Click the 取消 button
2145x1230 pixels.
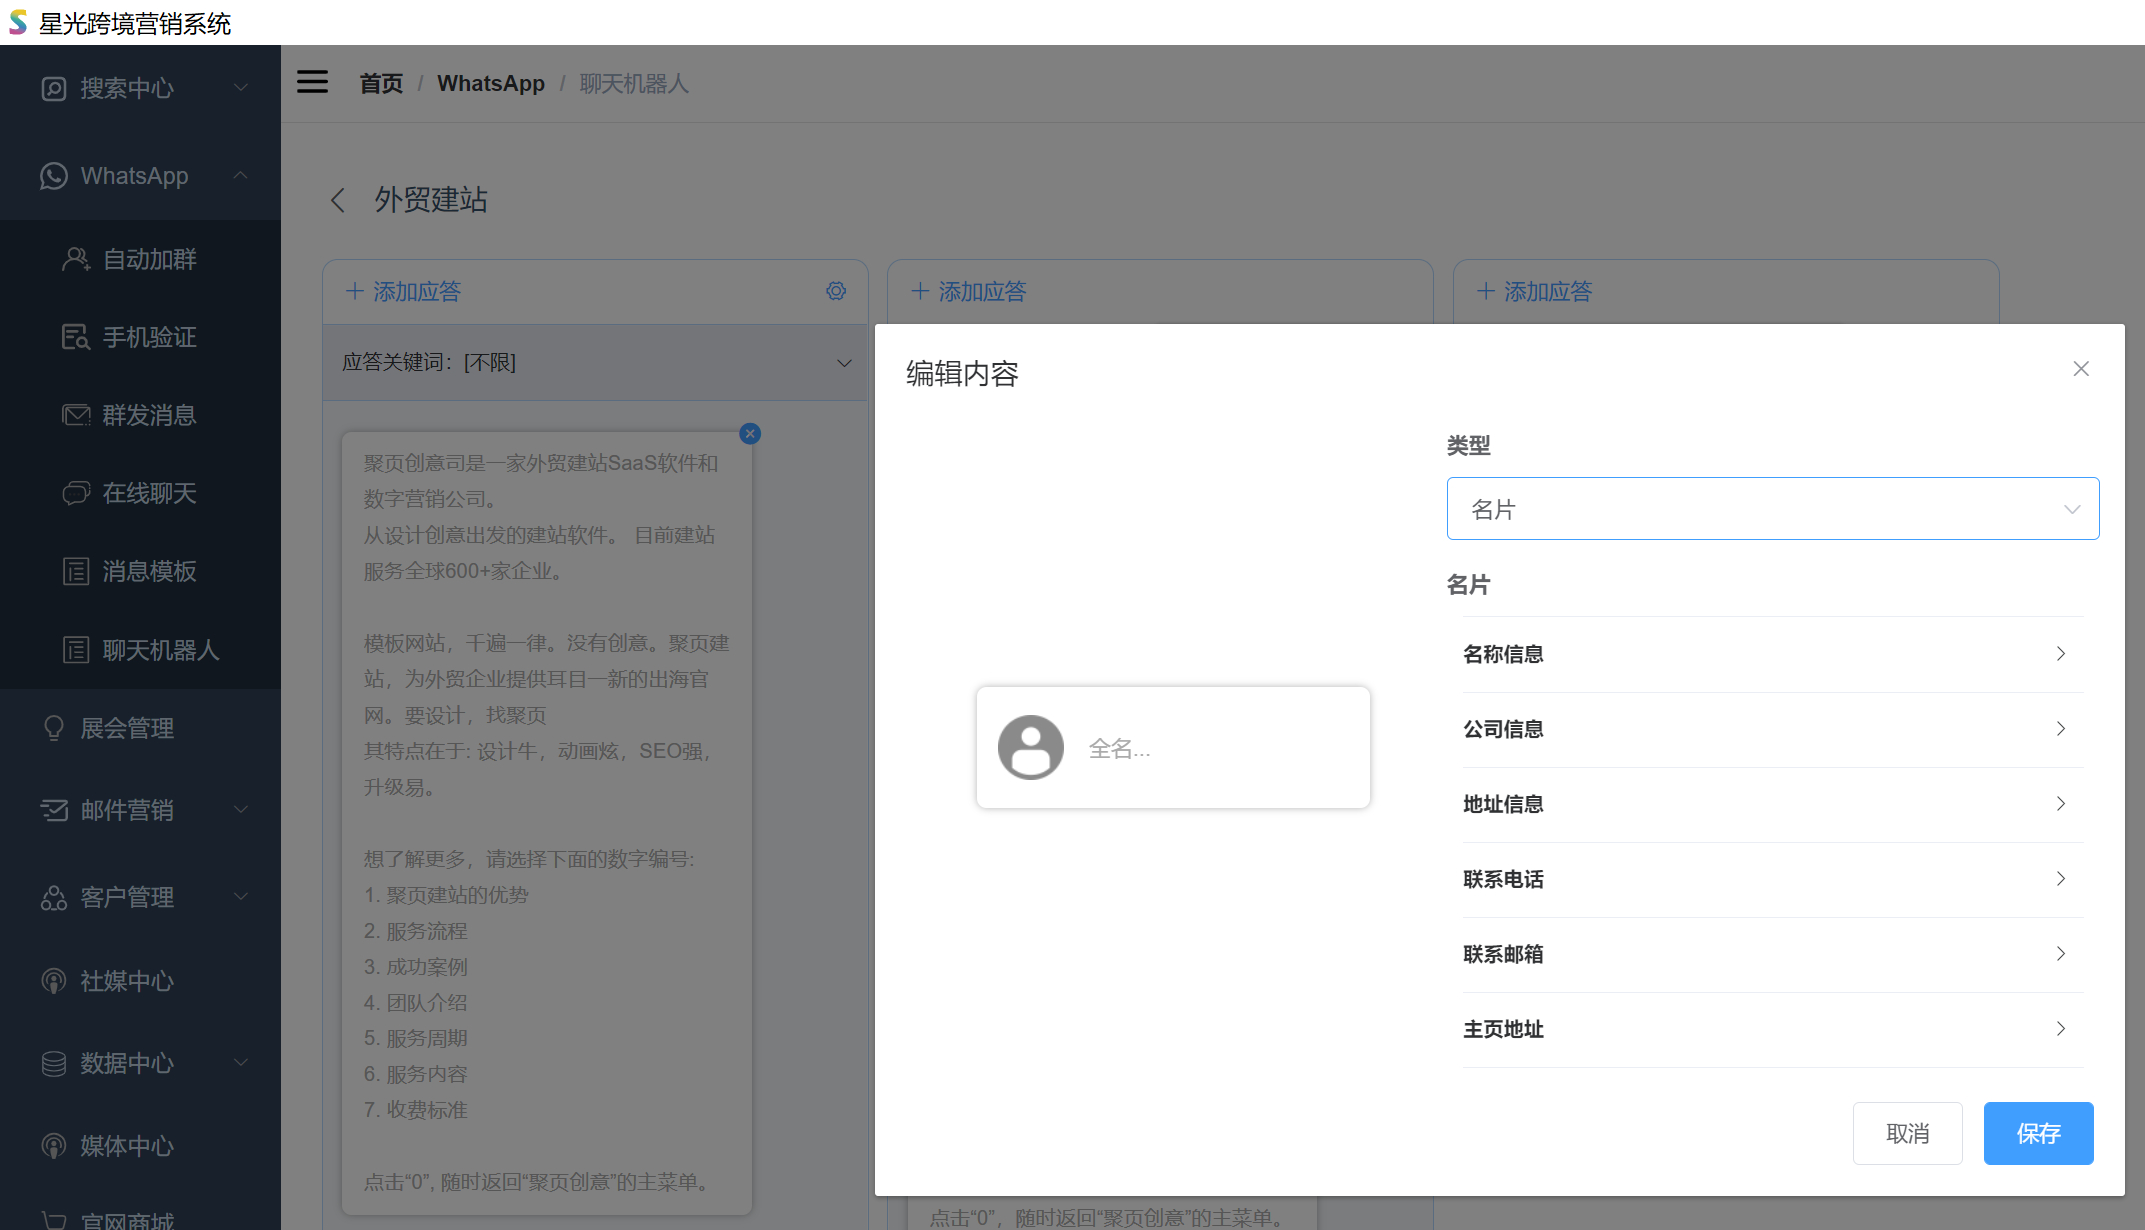1907,1133
